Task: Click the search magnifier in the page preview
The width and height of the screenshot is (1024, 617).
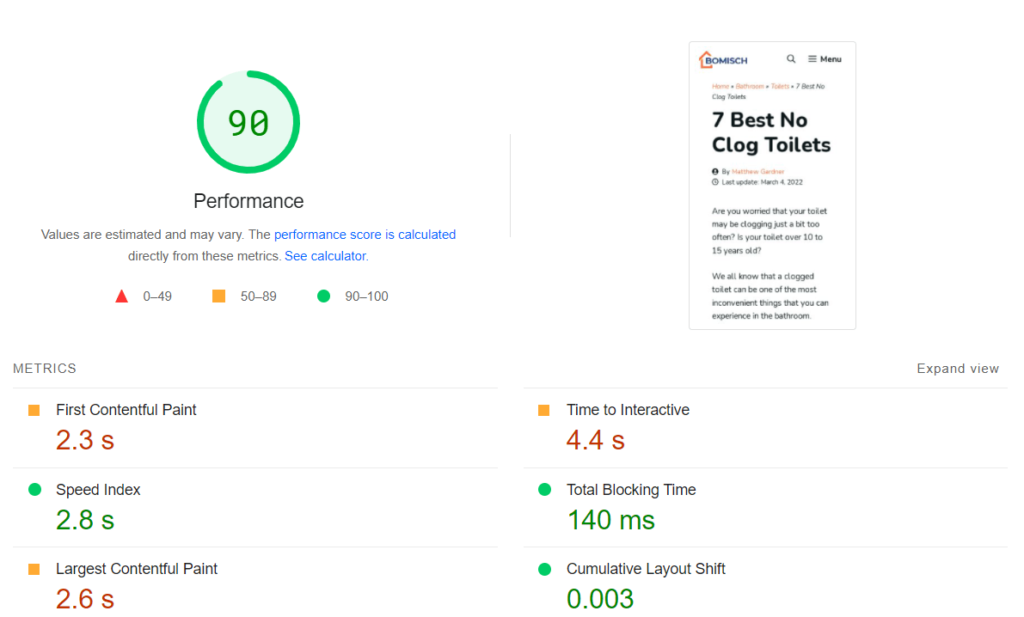Action: click(x=791, y=59)
